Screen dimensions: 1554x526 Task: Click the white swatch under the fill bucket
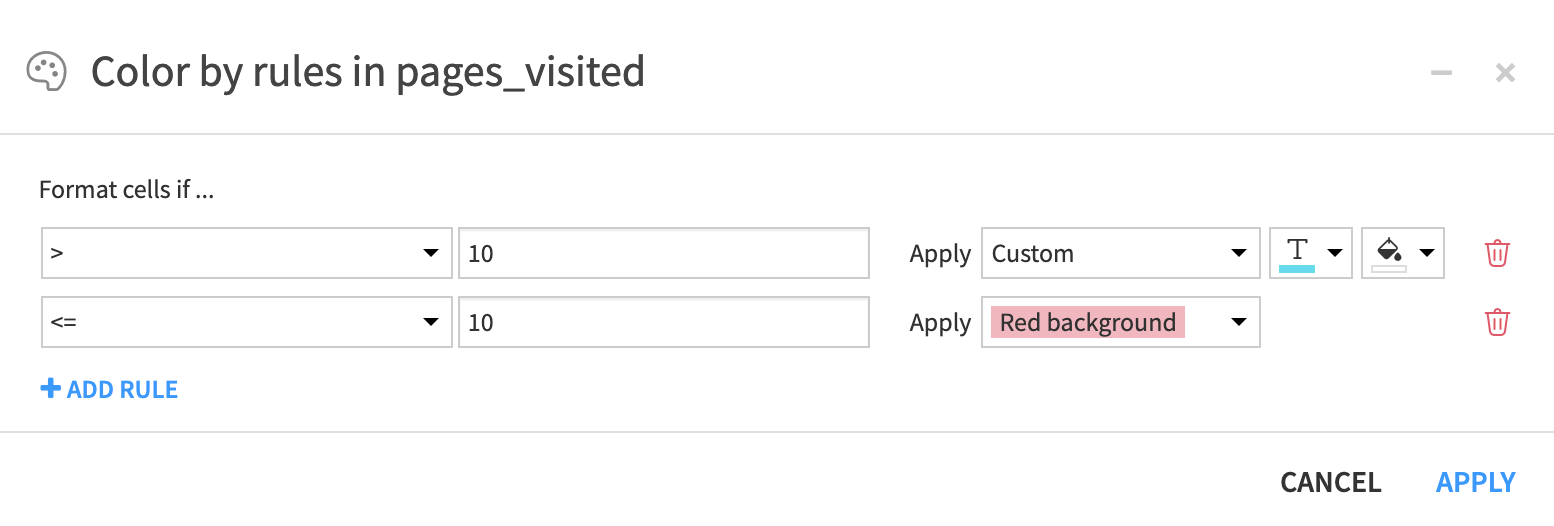pyautogui.click(x=1389, y=269)
